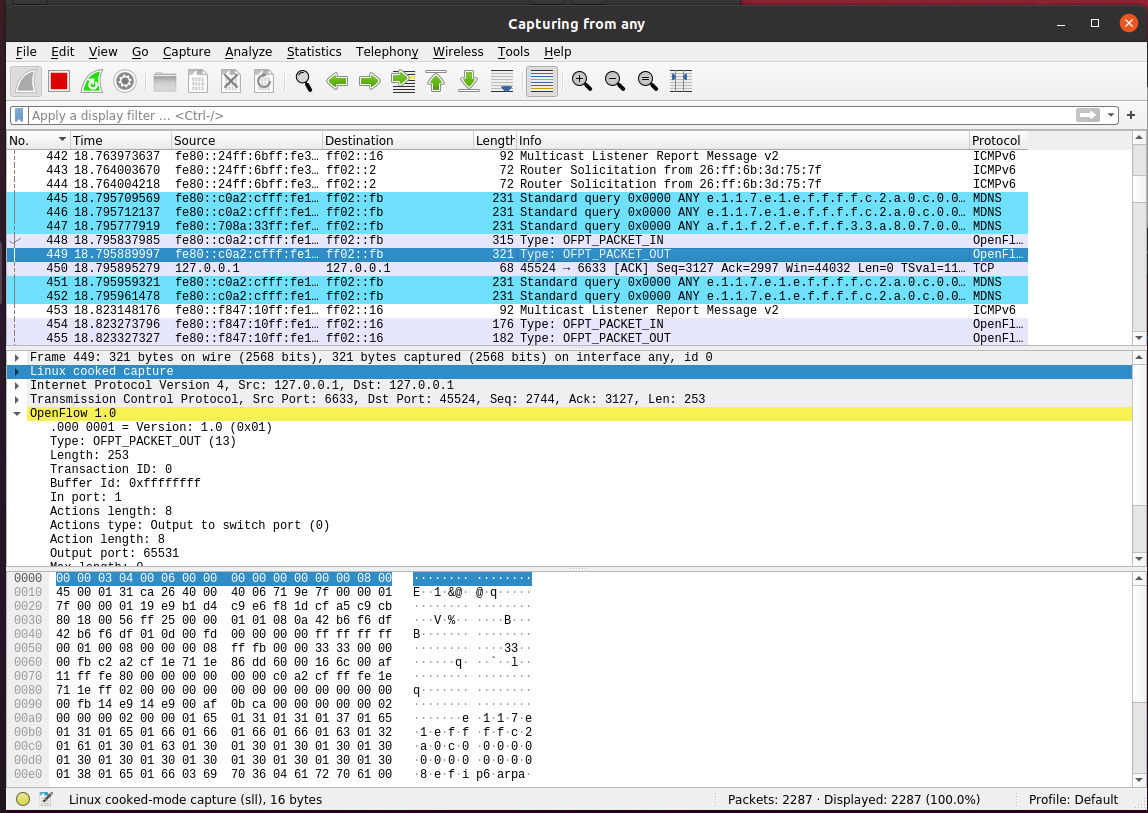Collapse the OpenFlow 1.0 tree

coord(17,413)
